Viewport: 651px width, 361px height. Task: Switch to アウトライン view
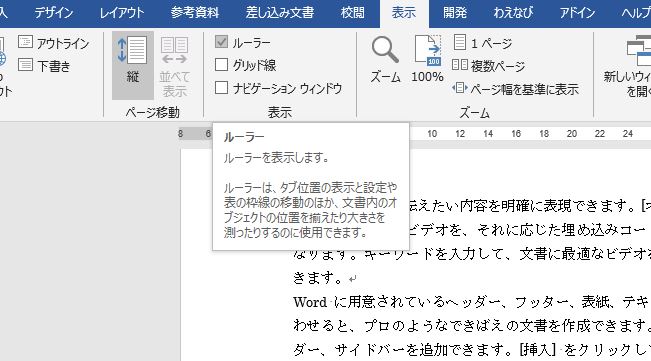coord(54,43)
